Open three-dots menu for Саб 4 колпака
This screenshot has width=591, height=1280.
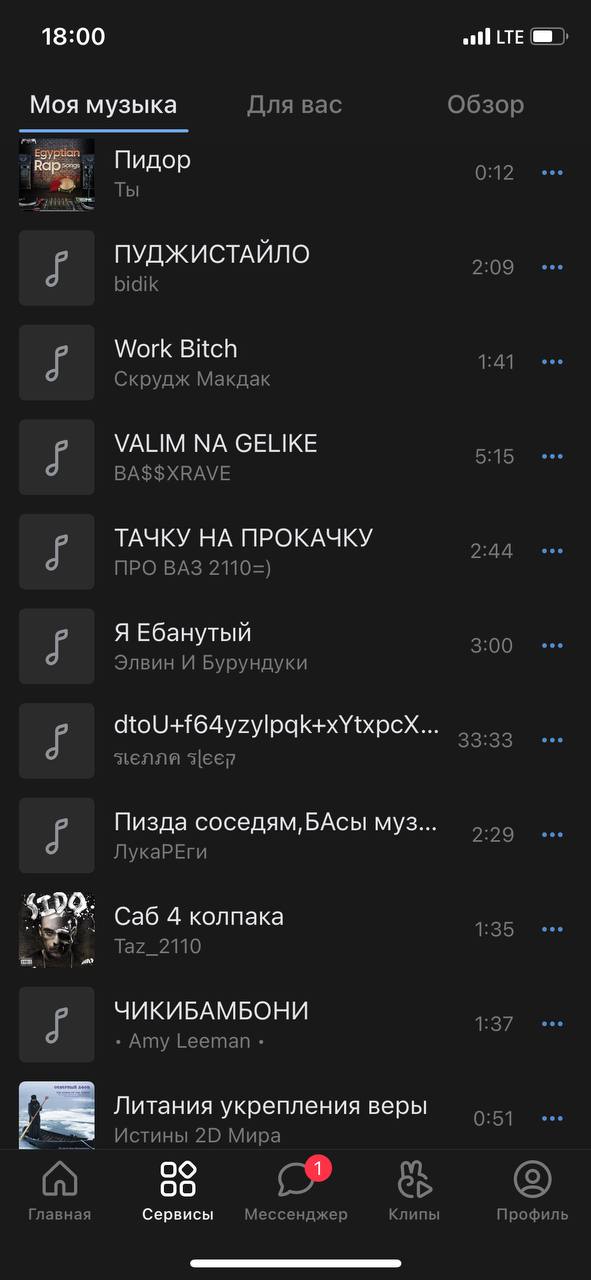tap(552, 930)
